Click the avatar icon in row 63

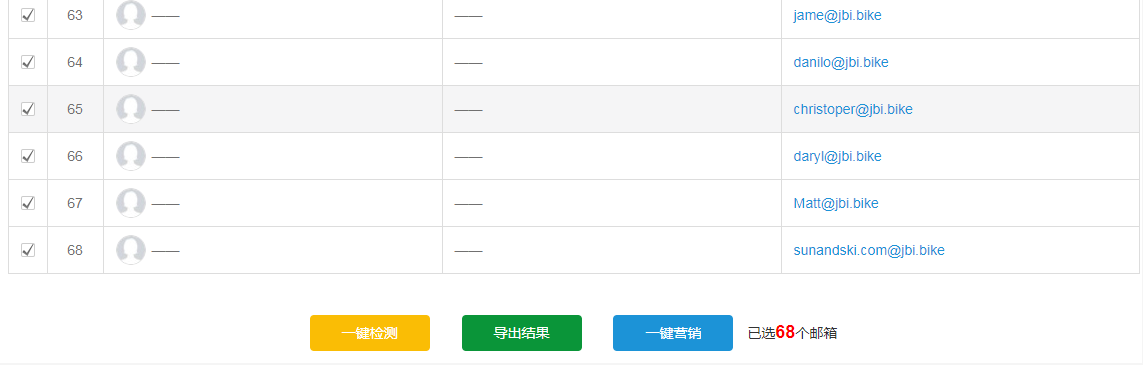pos(130,15)
